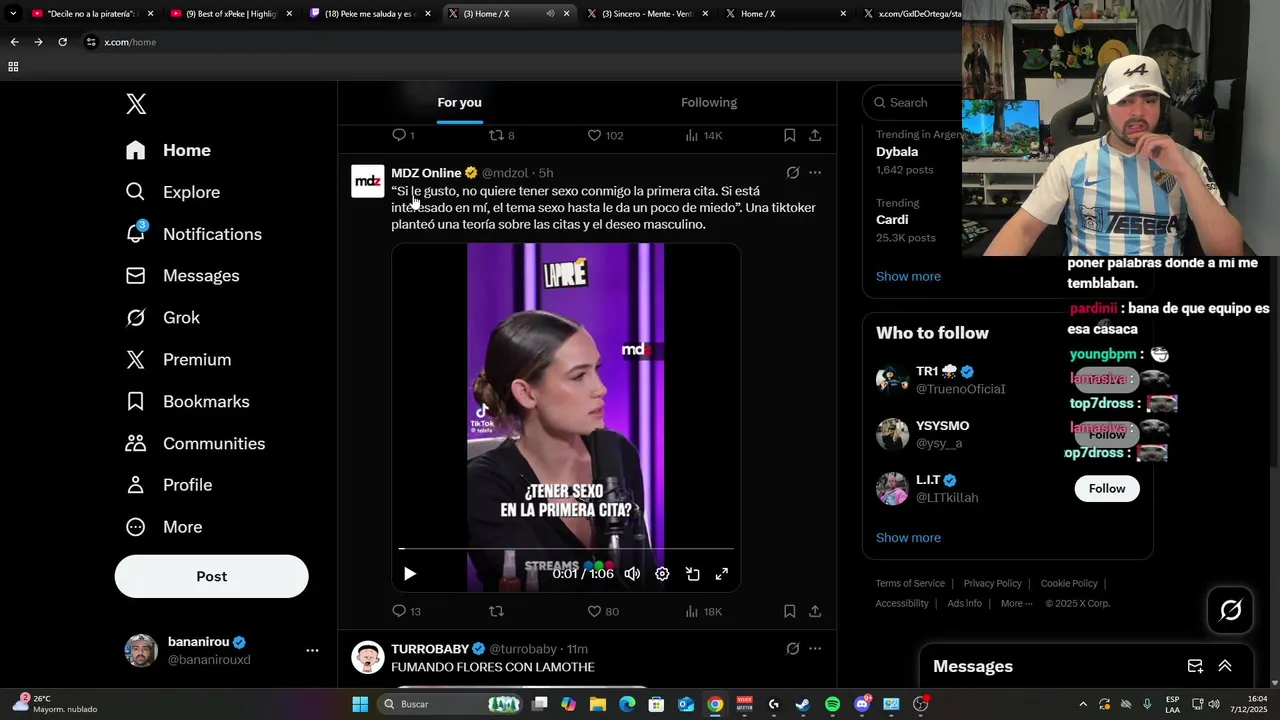
Task: Click Grok icon on TURROBABY post
Action: (792, 649)
